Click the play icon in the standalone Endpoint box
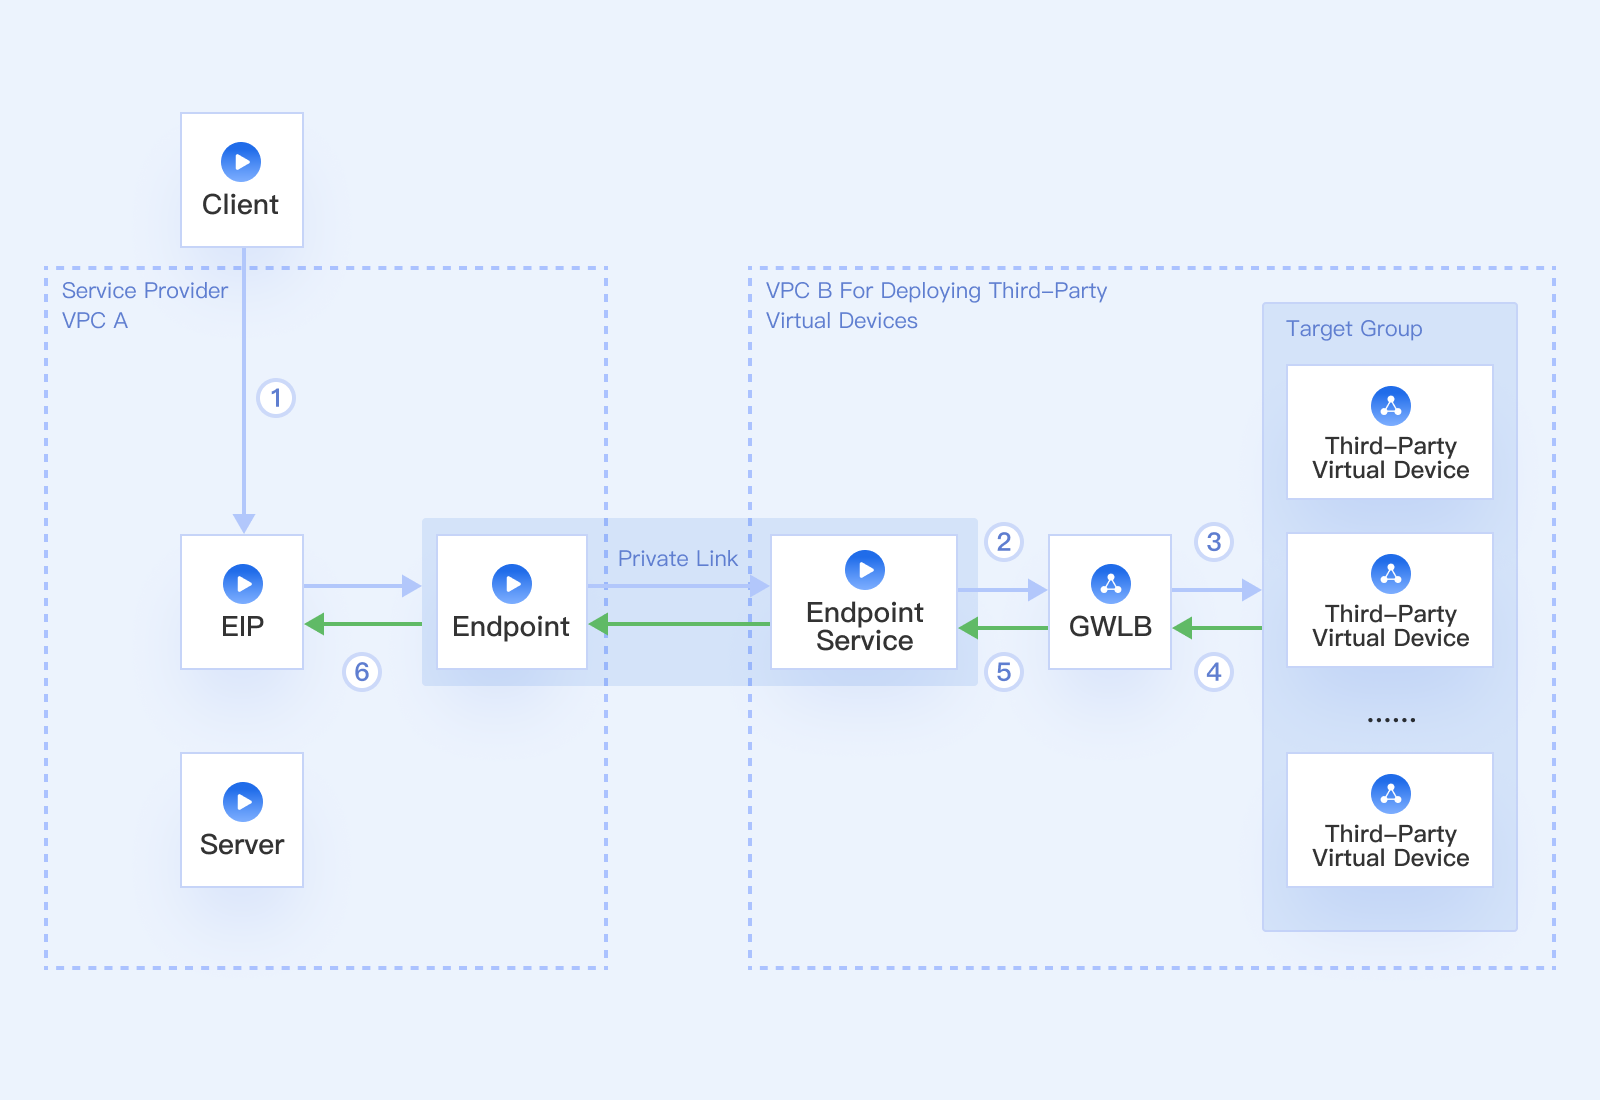The height and width of the screenshot is (1100, 1600). click(x=512, y=584)
